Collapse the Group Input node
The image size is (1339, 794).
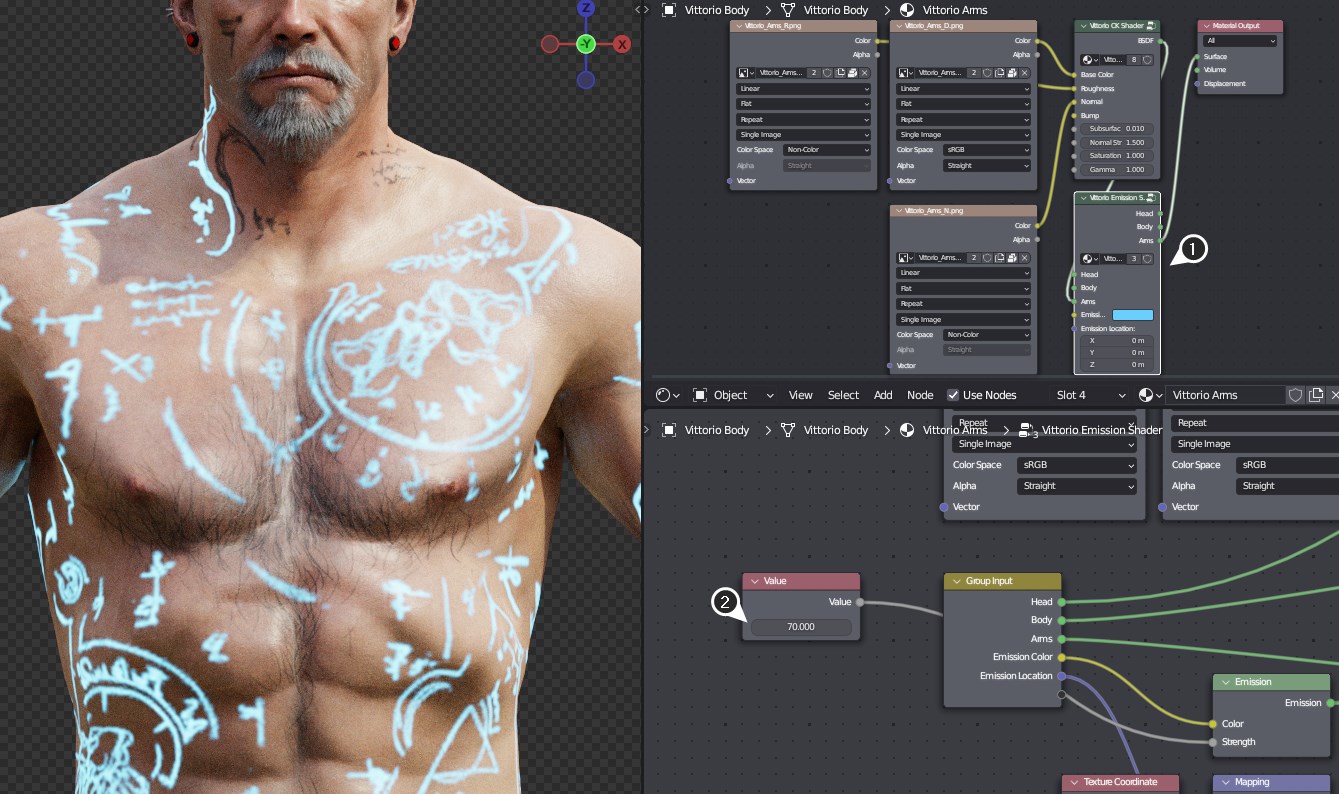[x=956, y=581]
